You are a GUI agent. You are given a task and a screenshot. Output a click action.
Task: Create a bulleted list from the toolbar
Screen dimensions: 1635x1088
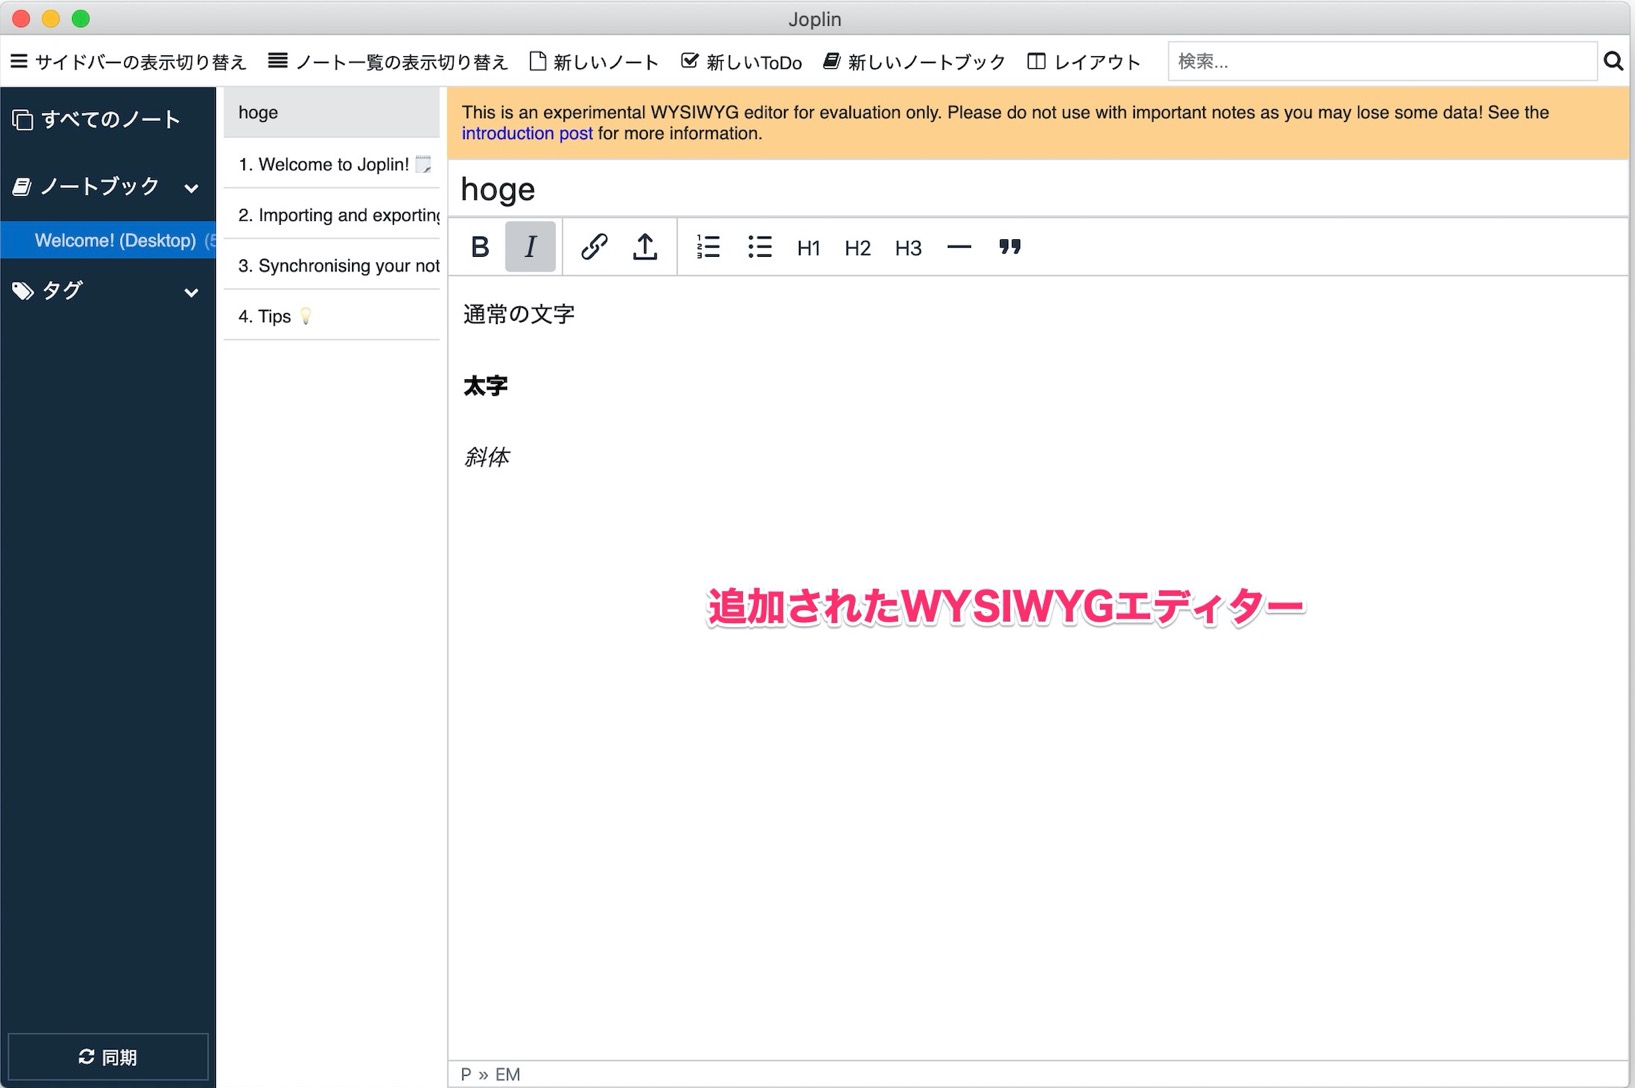click(760, 247)
